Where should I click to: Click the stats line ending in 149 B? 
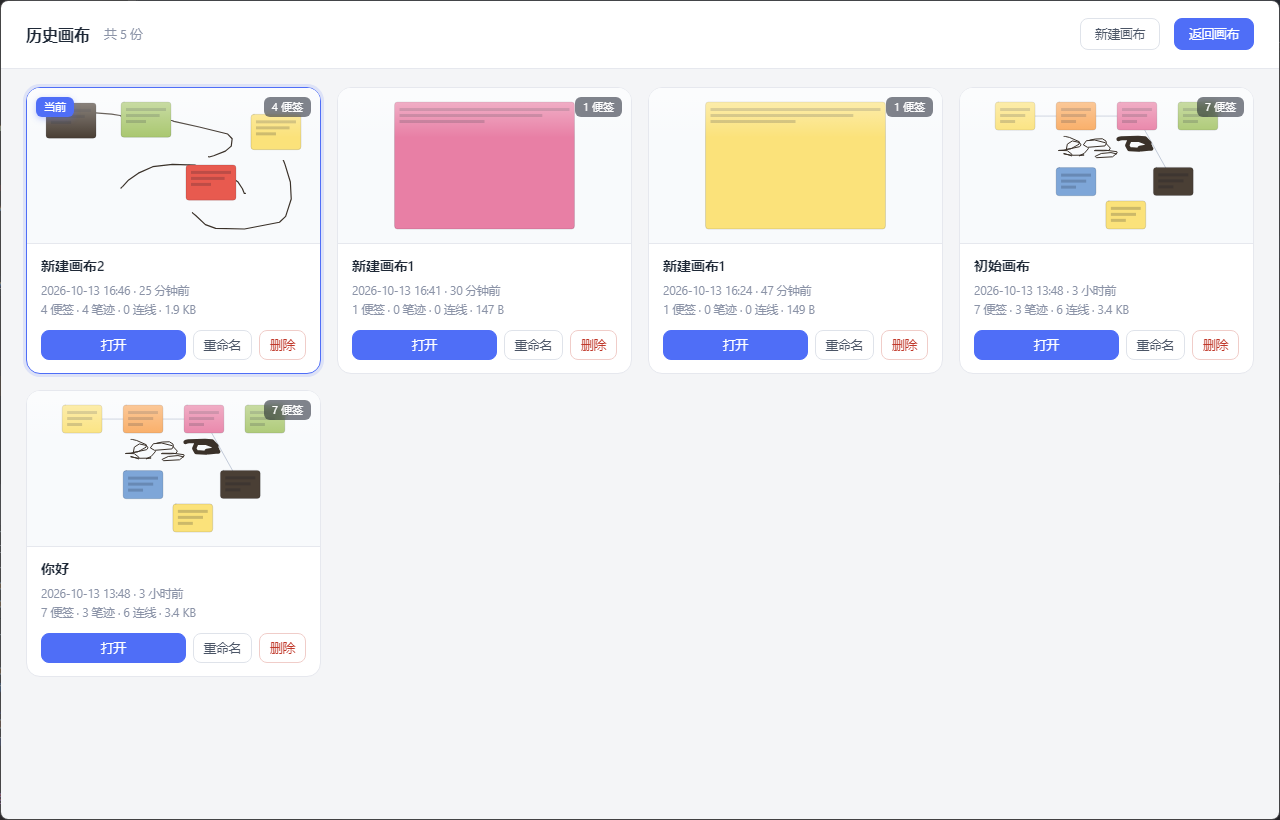(x=739, y=310)
